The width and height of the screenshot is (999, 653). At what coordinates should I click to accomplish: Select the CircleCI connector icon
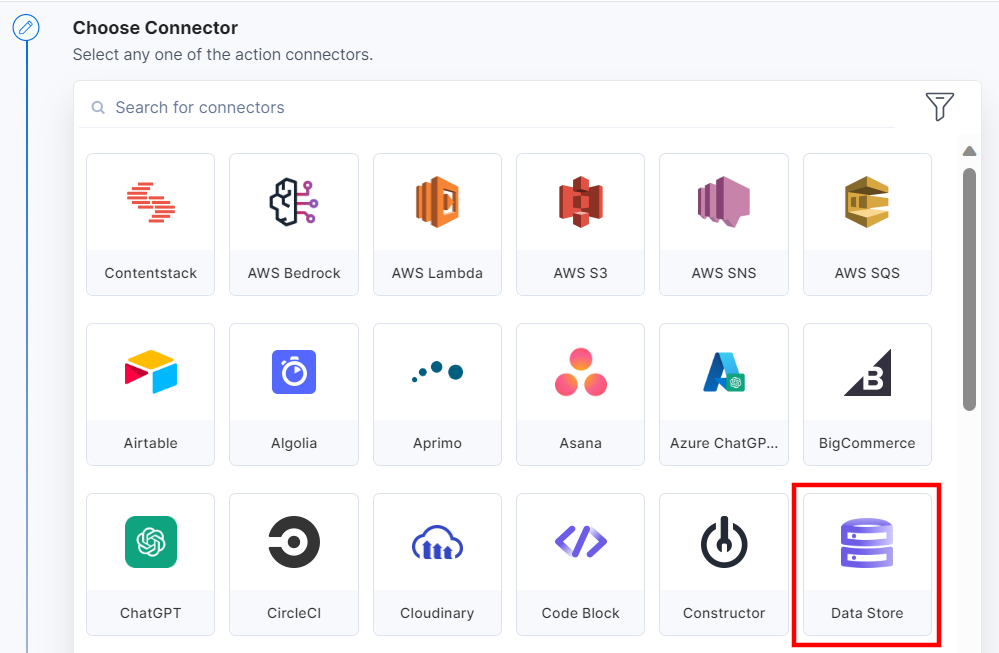click(294, 542)
